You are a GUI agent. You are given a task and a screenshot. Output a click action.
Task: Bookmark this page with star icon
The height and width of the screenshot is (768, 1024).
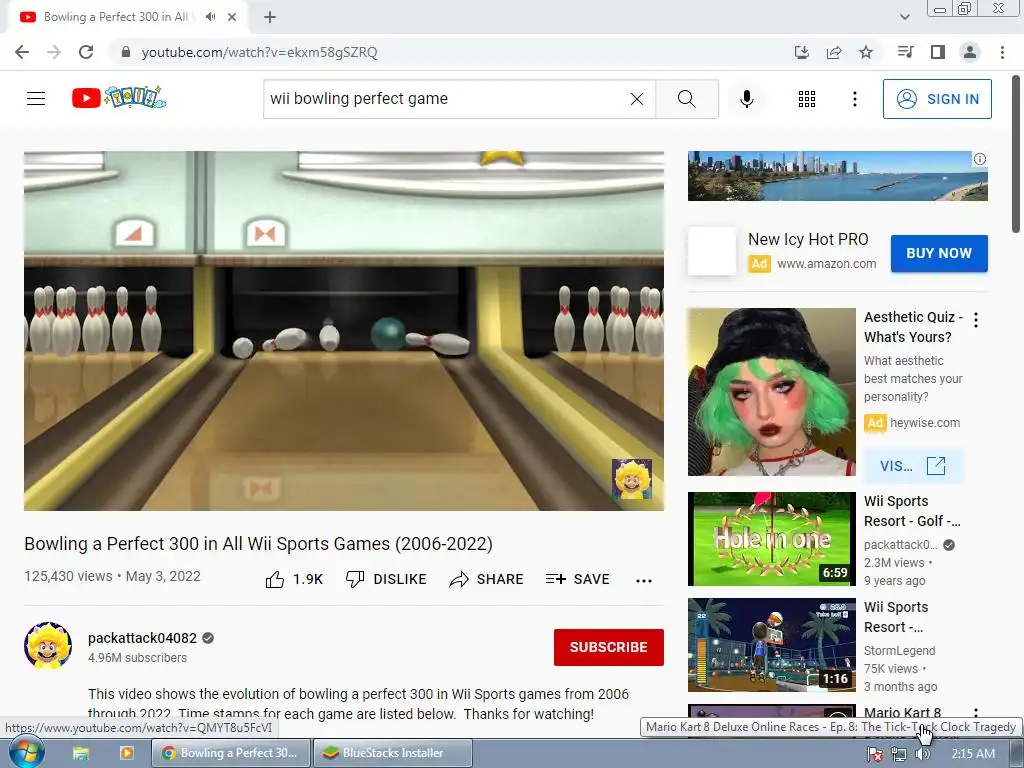[x=866, y=52]
